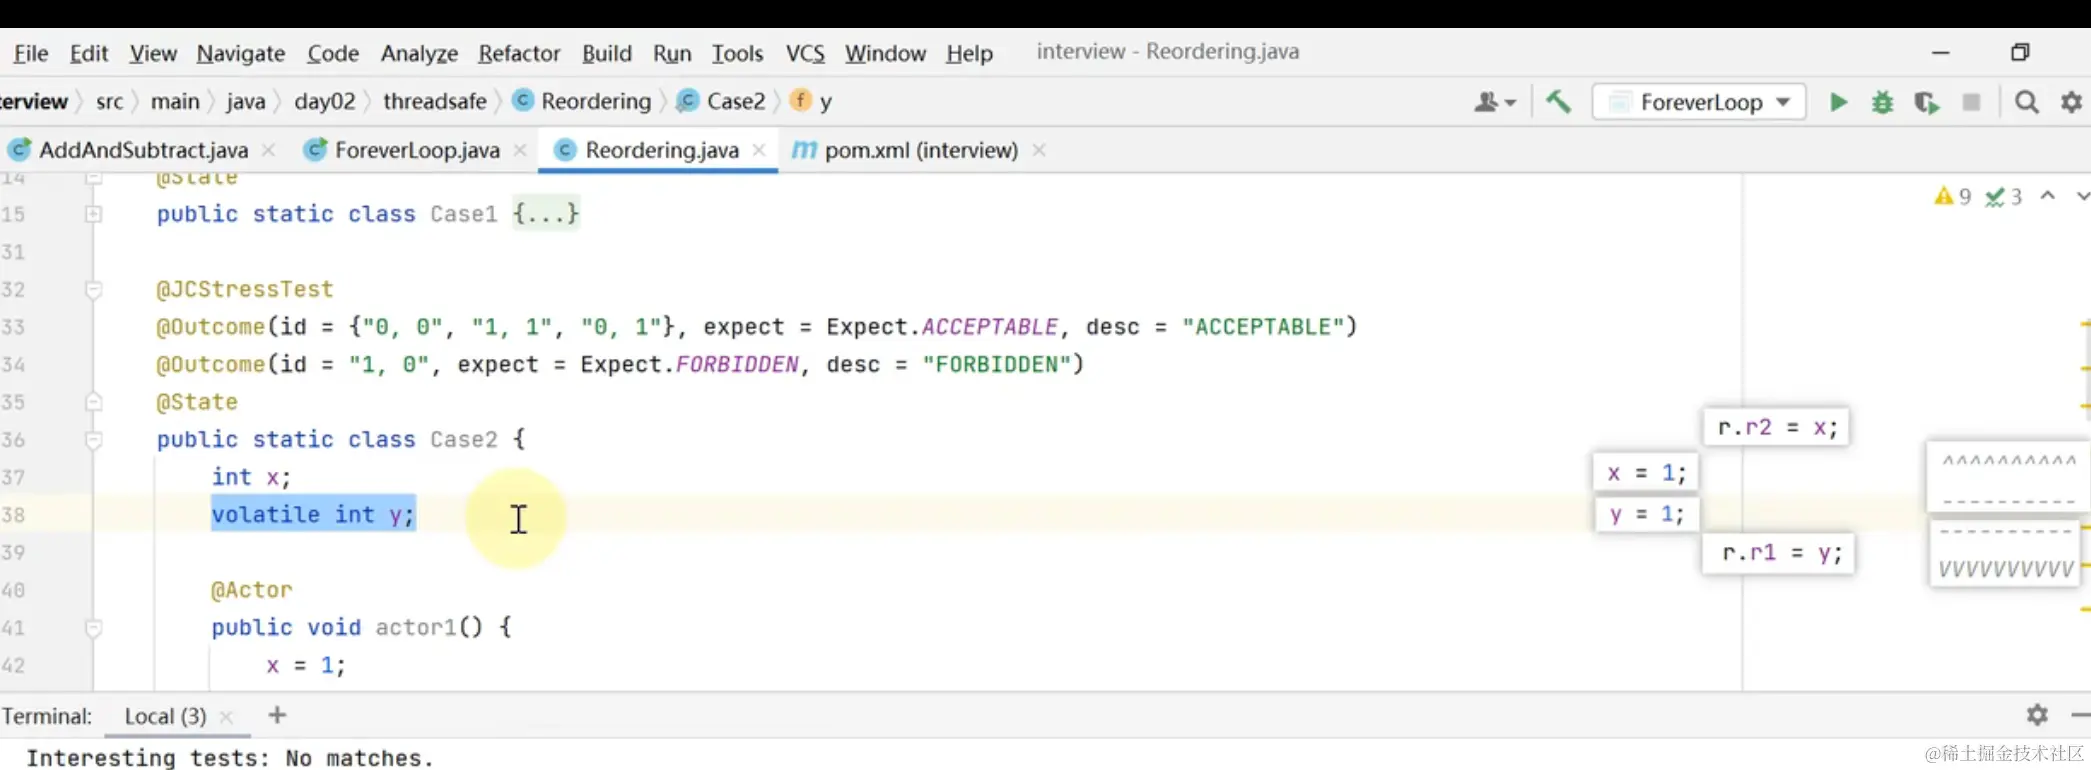This screenshot has width=2091, height=770.
Task: Collapse annotation fold marker at line 32
Action: [93, 290]
